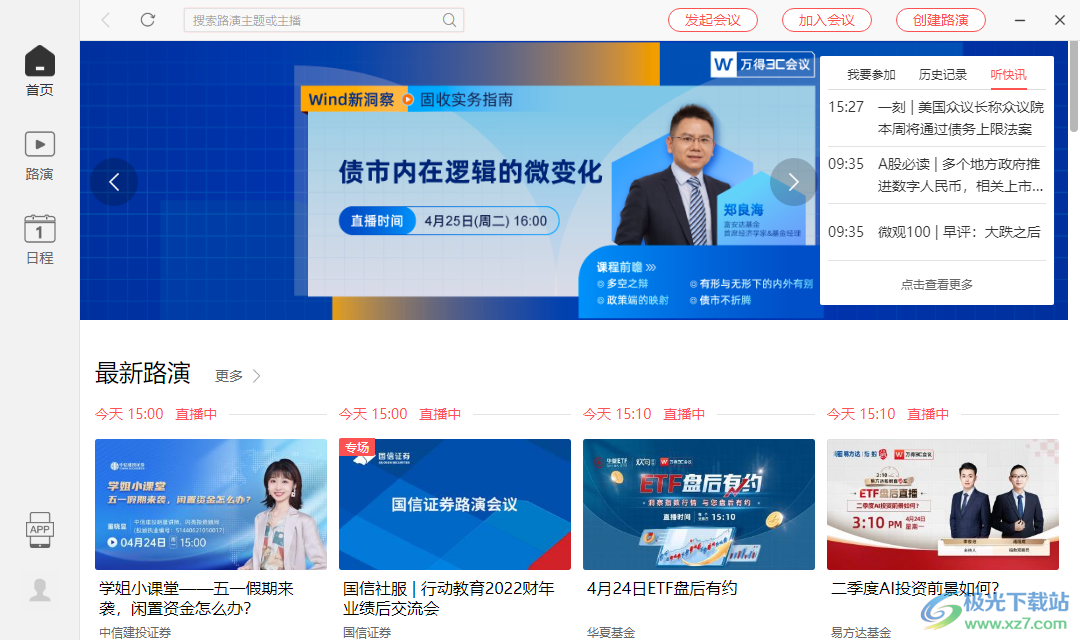The width and height of the screenshot is (1080, 640).
Task: Close the application window
Action: pyautogui.click(x=1060, y=20)
